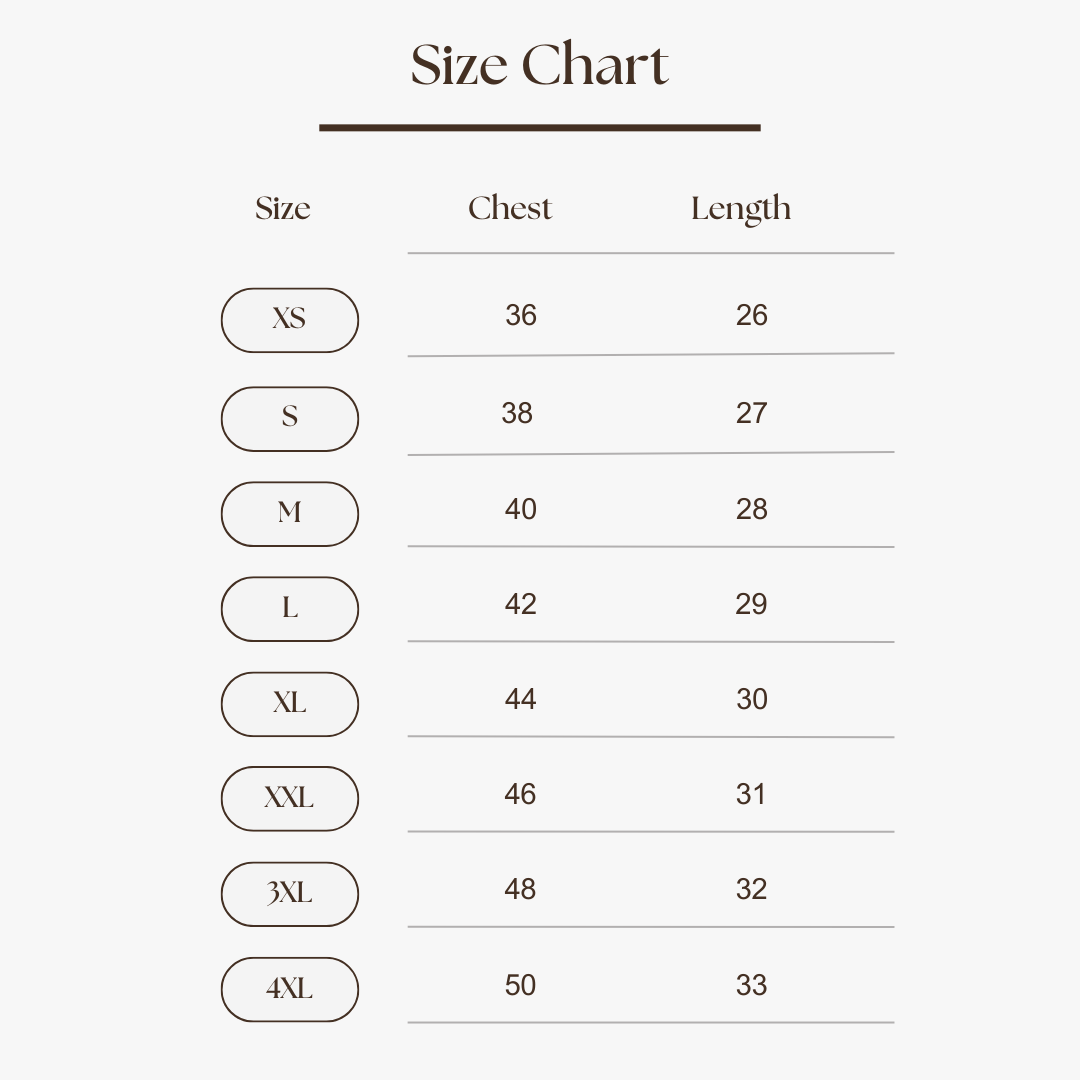The height and width of the screenshot is (1080, 1080).
Task: Click the XS chest value 36
Action: tap(521, 316)
